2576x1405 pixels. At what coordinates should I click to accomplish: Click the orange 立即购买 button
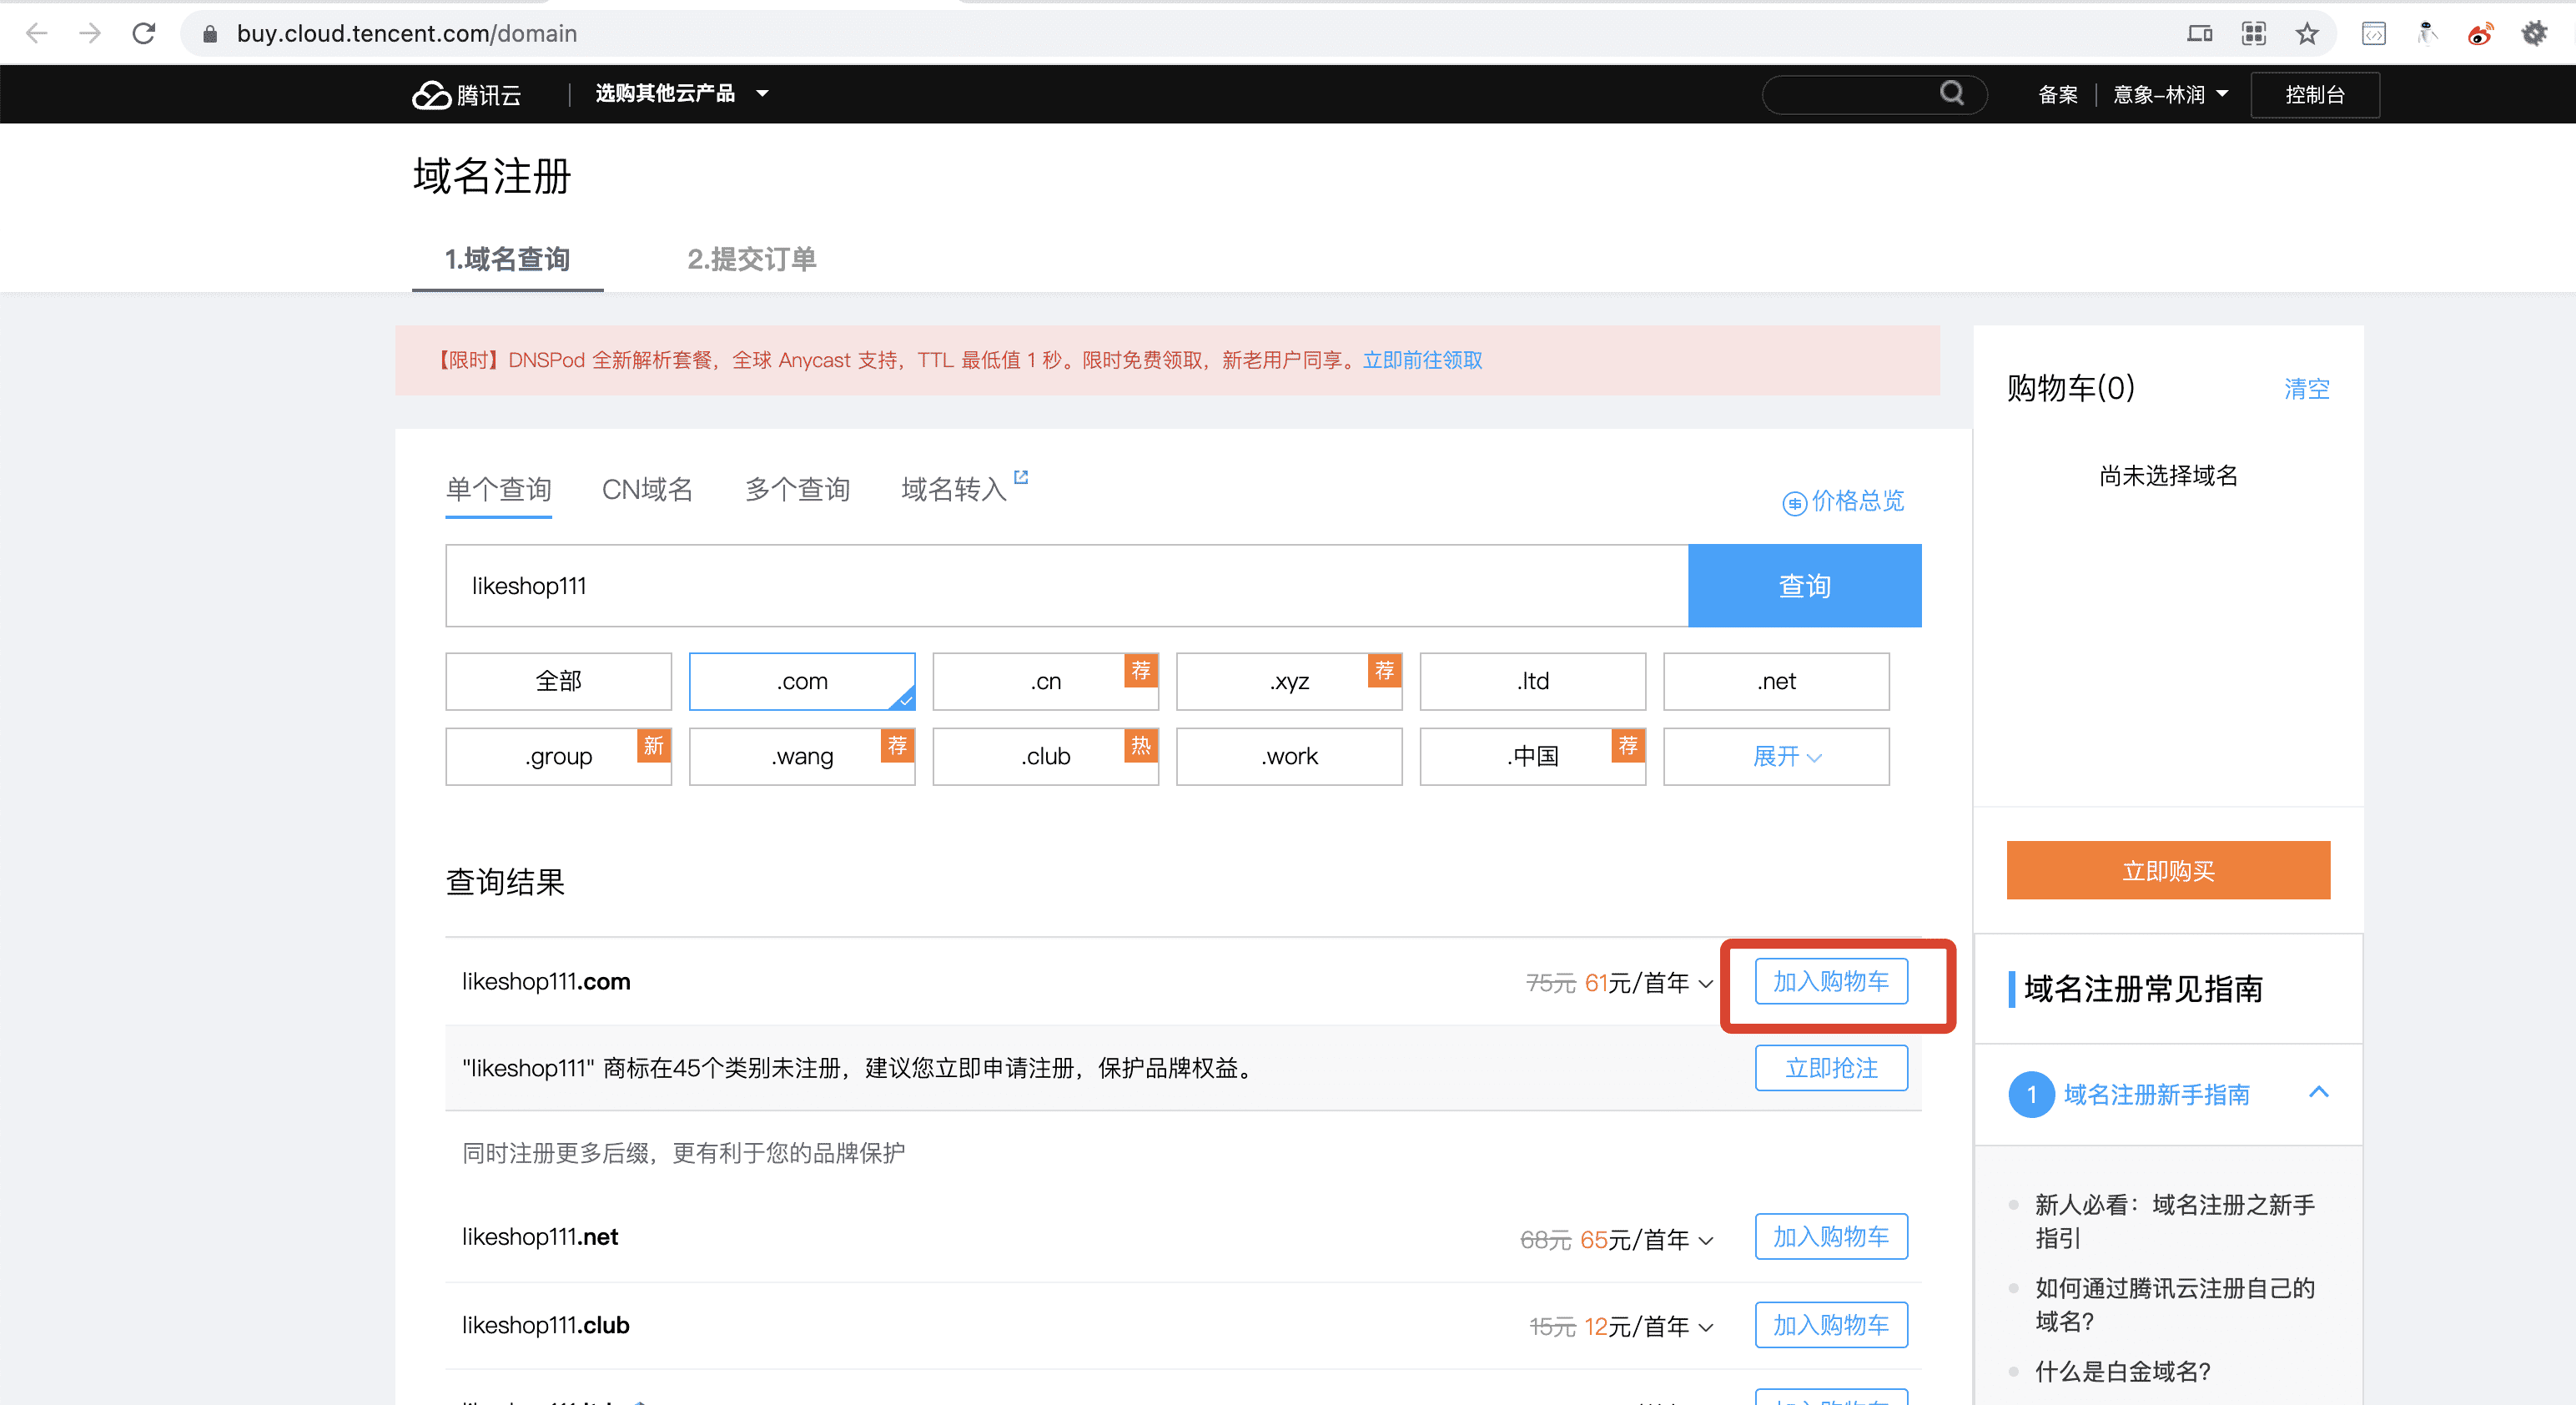click(x=2167, y=870)
